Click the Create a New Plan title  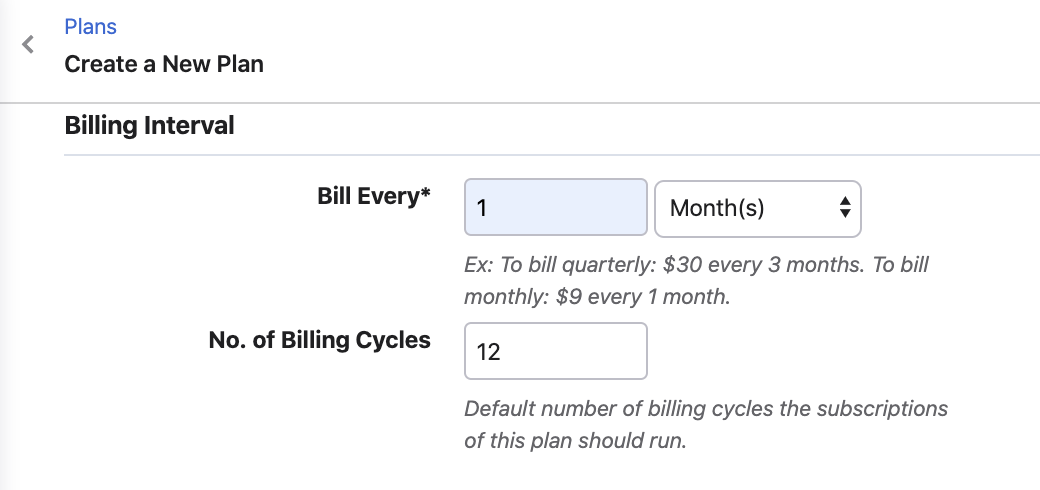[164, 65]
